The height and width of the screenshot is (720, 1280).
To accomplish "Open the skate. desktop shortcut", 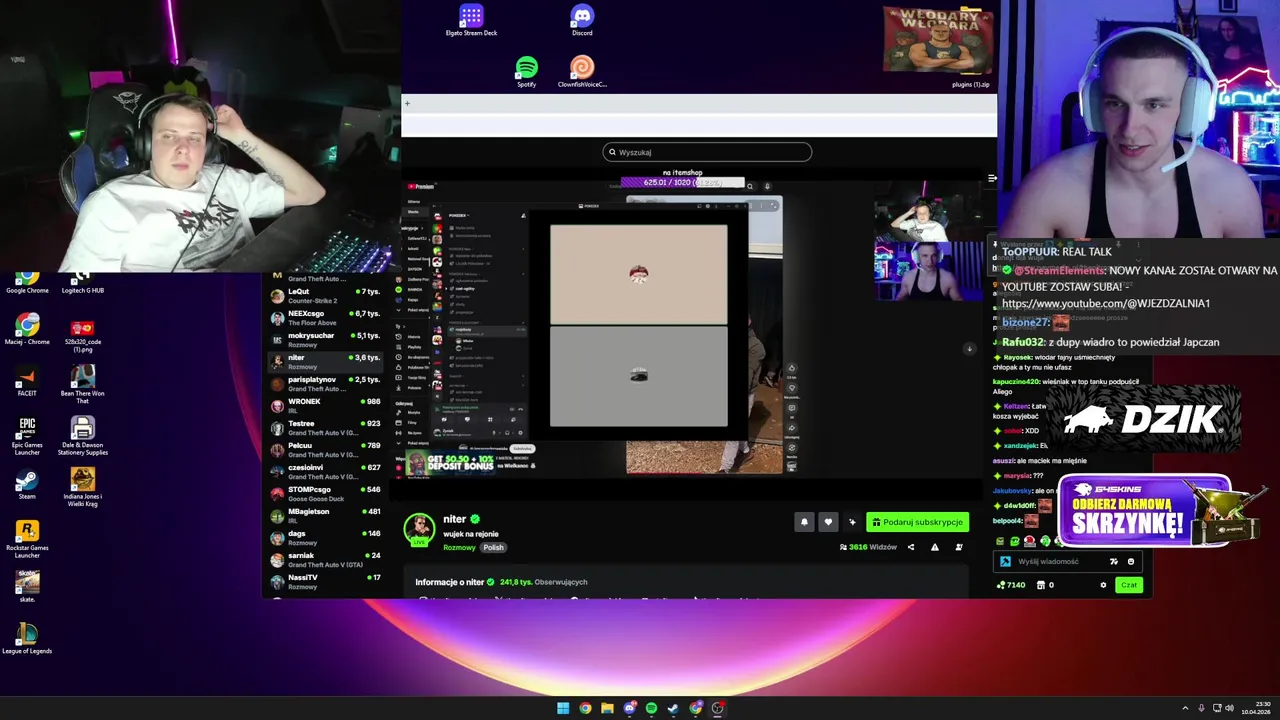I will click(27, 586).
